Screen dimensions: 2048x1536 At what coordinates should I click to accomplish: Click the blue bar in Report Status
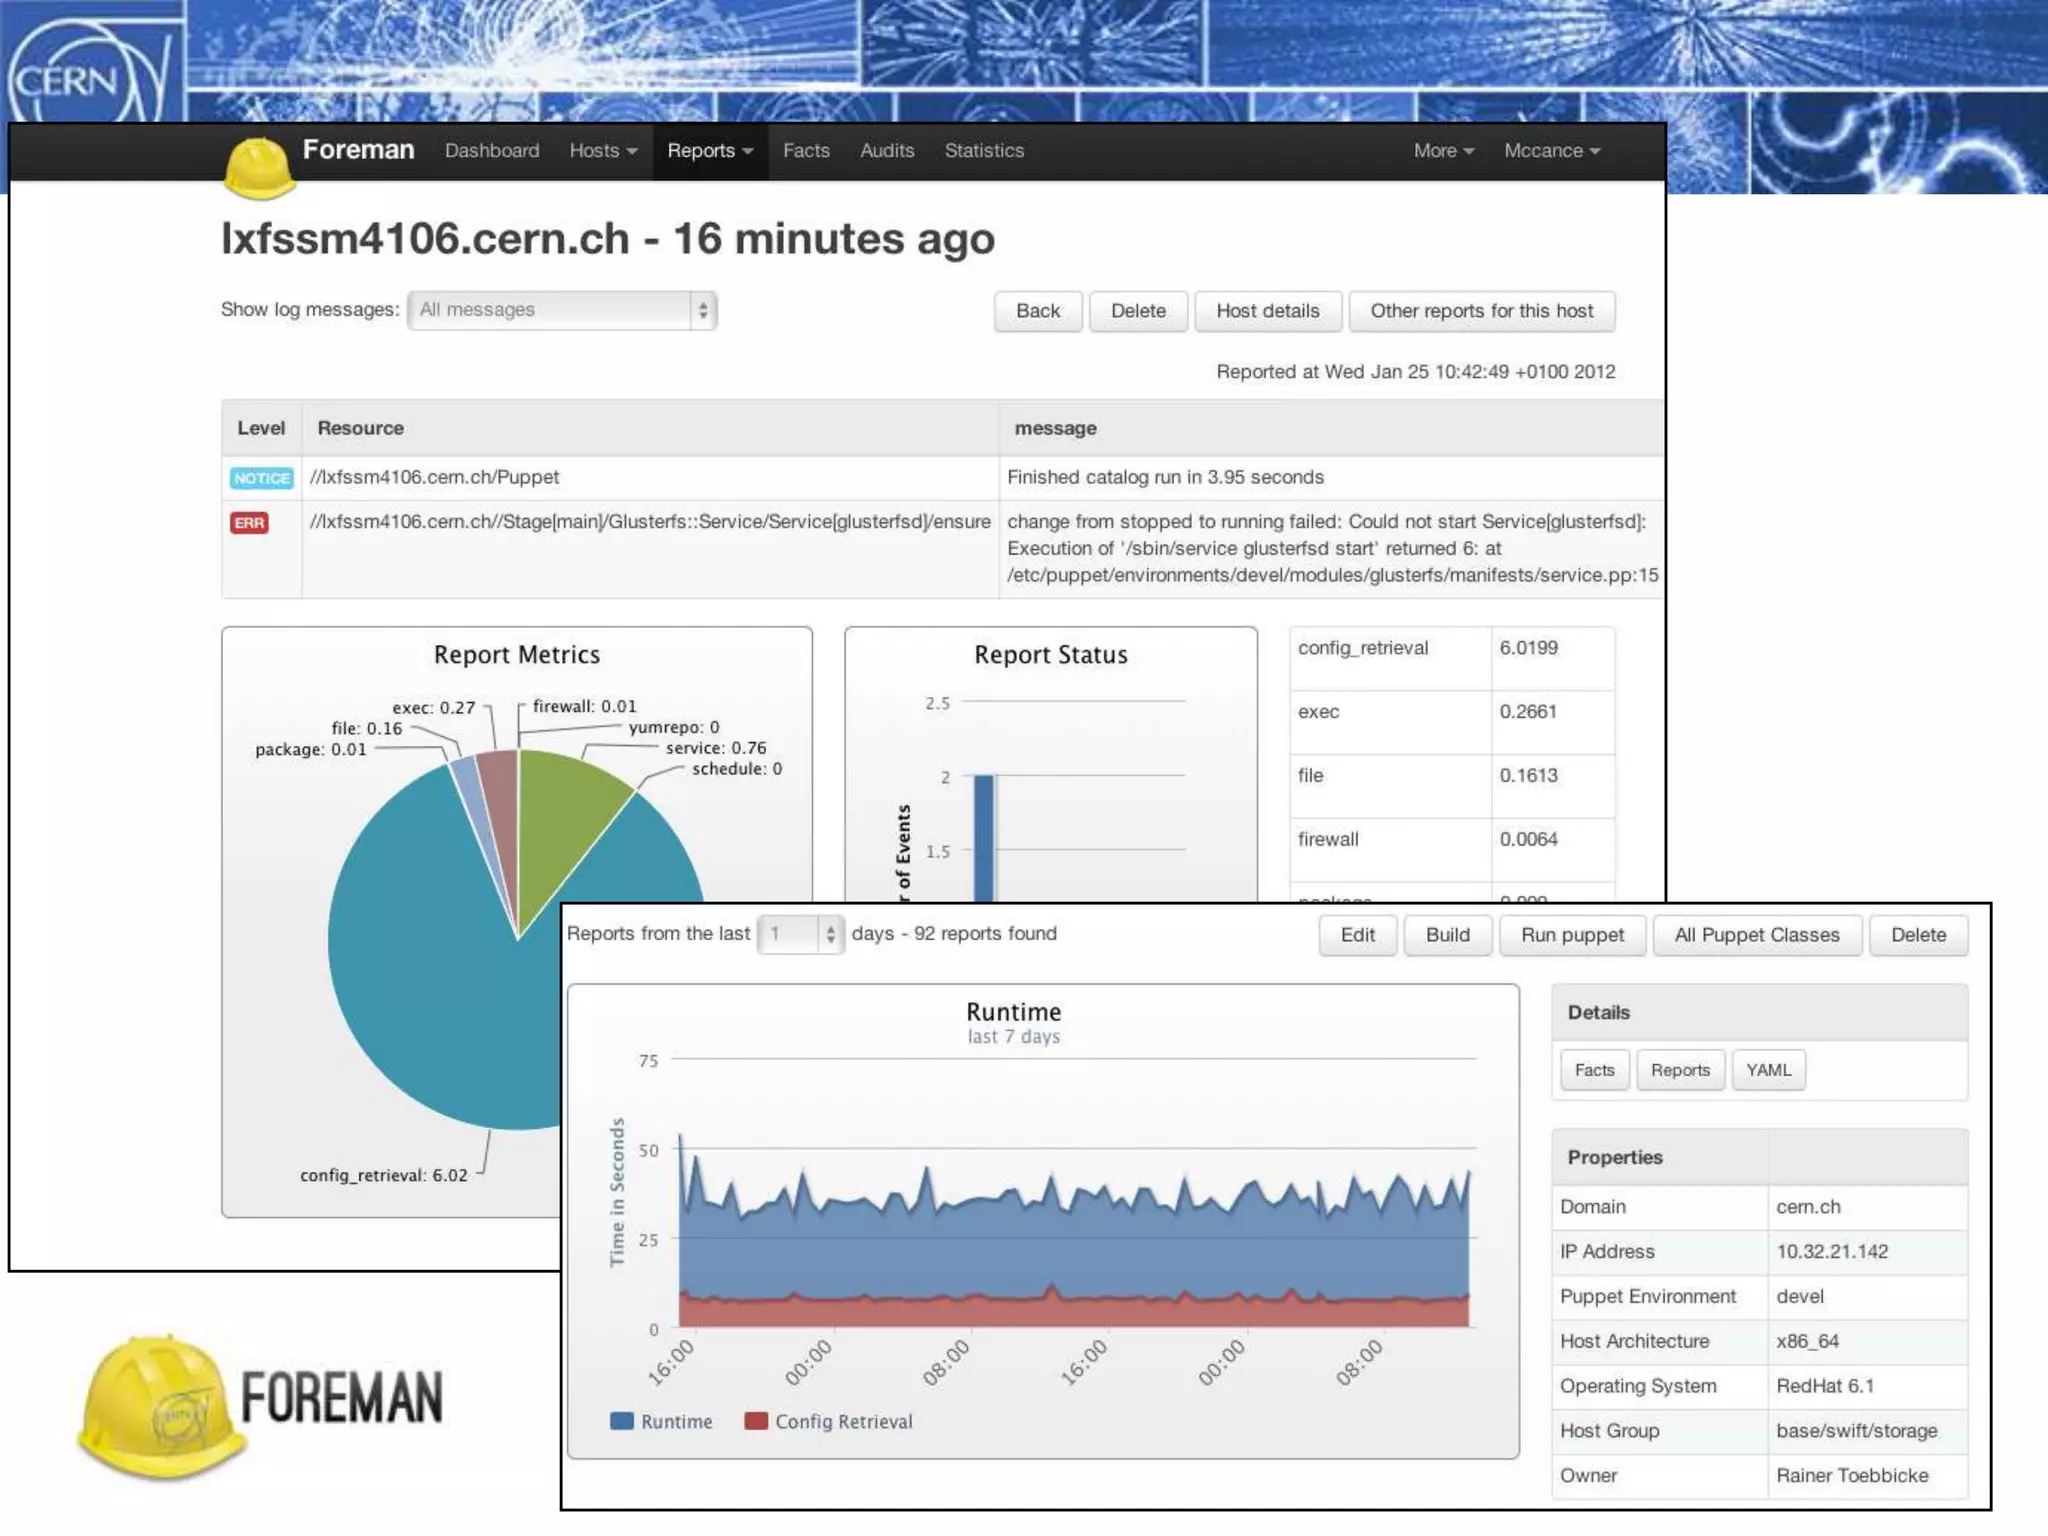[x=984, y=838]
